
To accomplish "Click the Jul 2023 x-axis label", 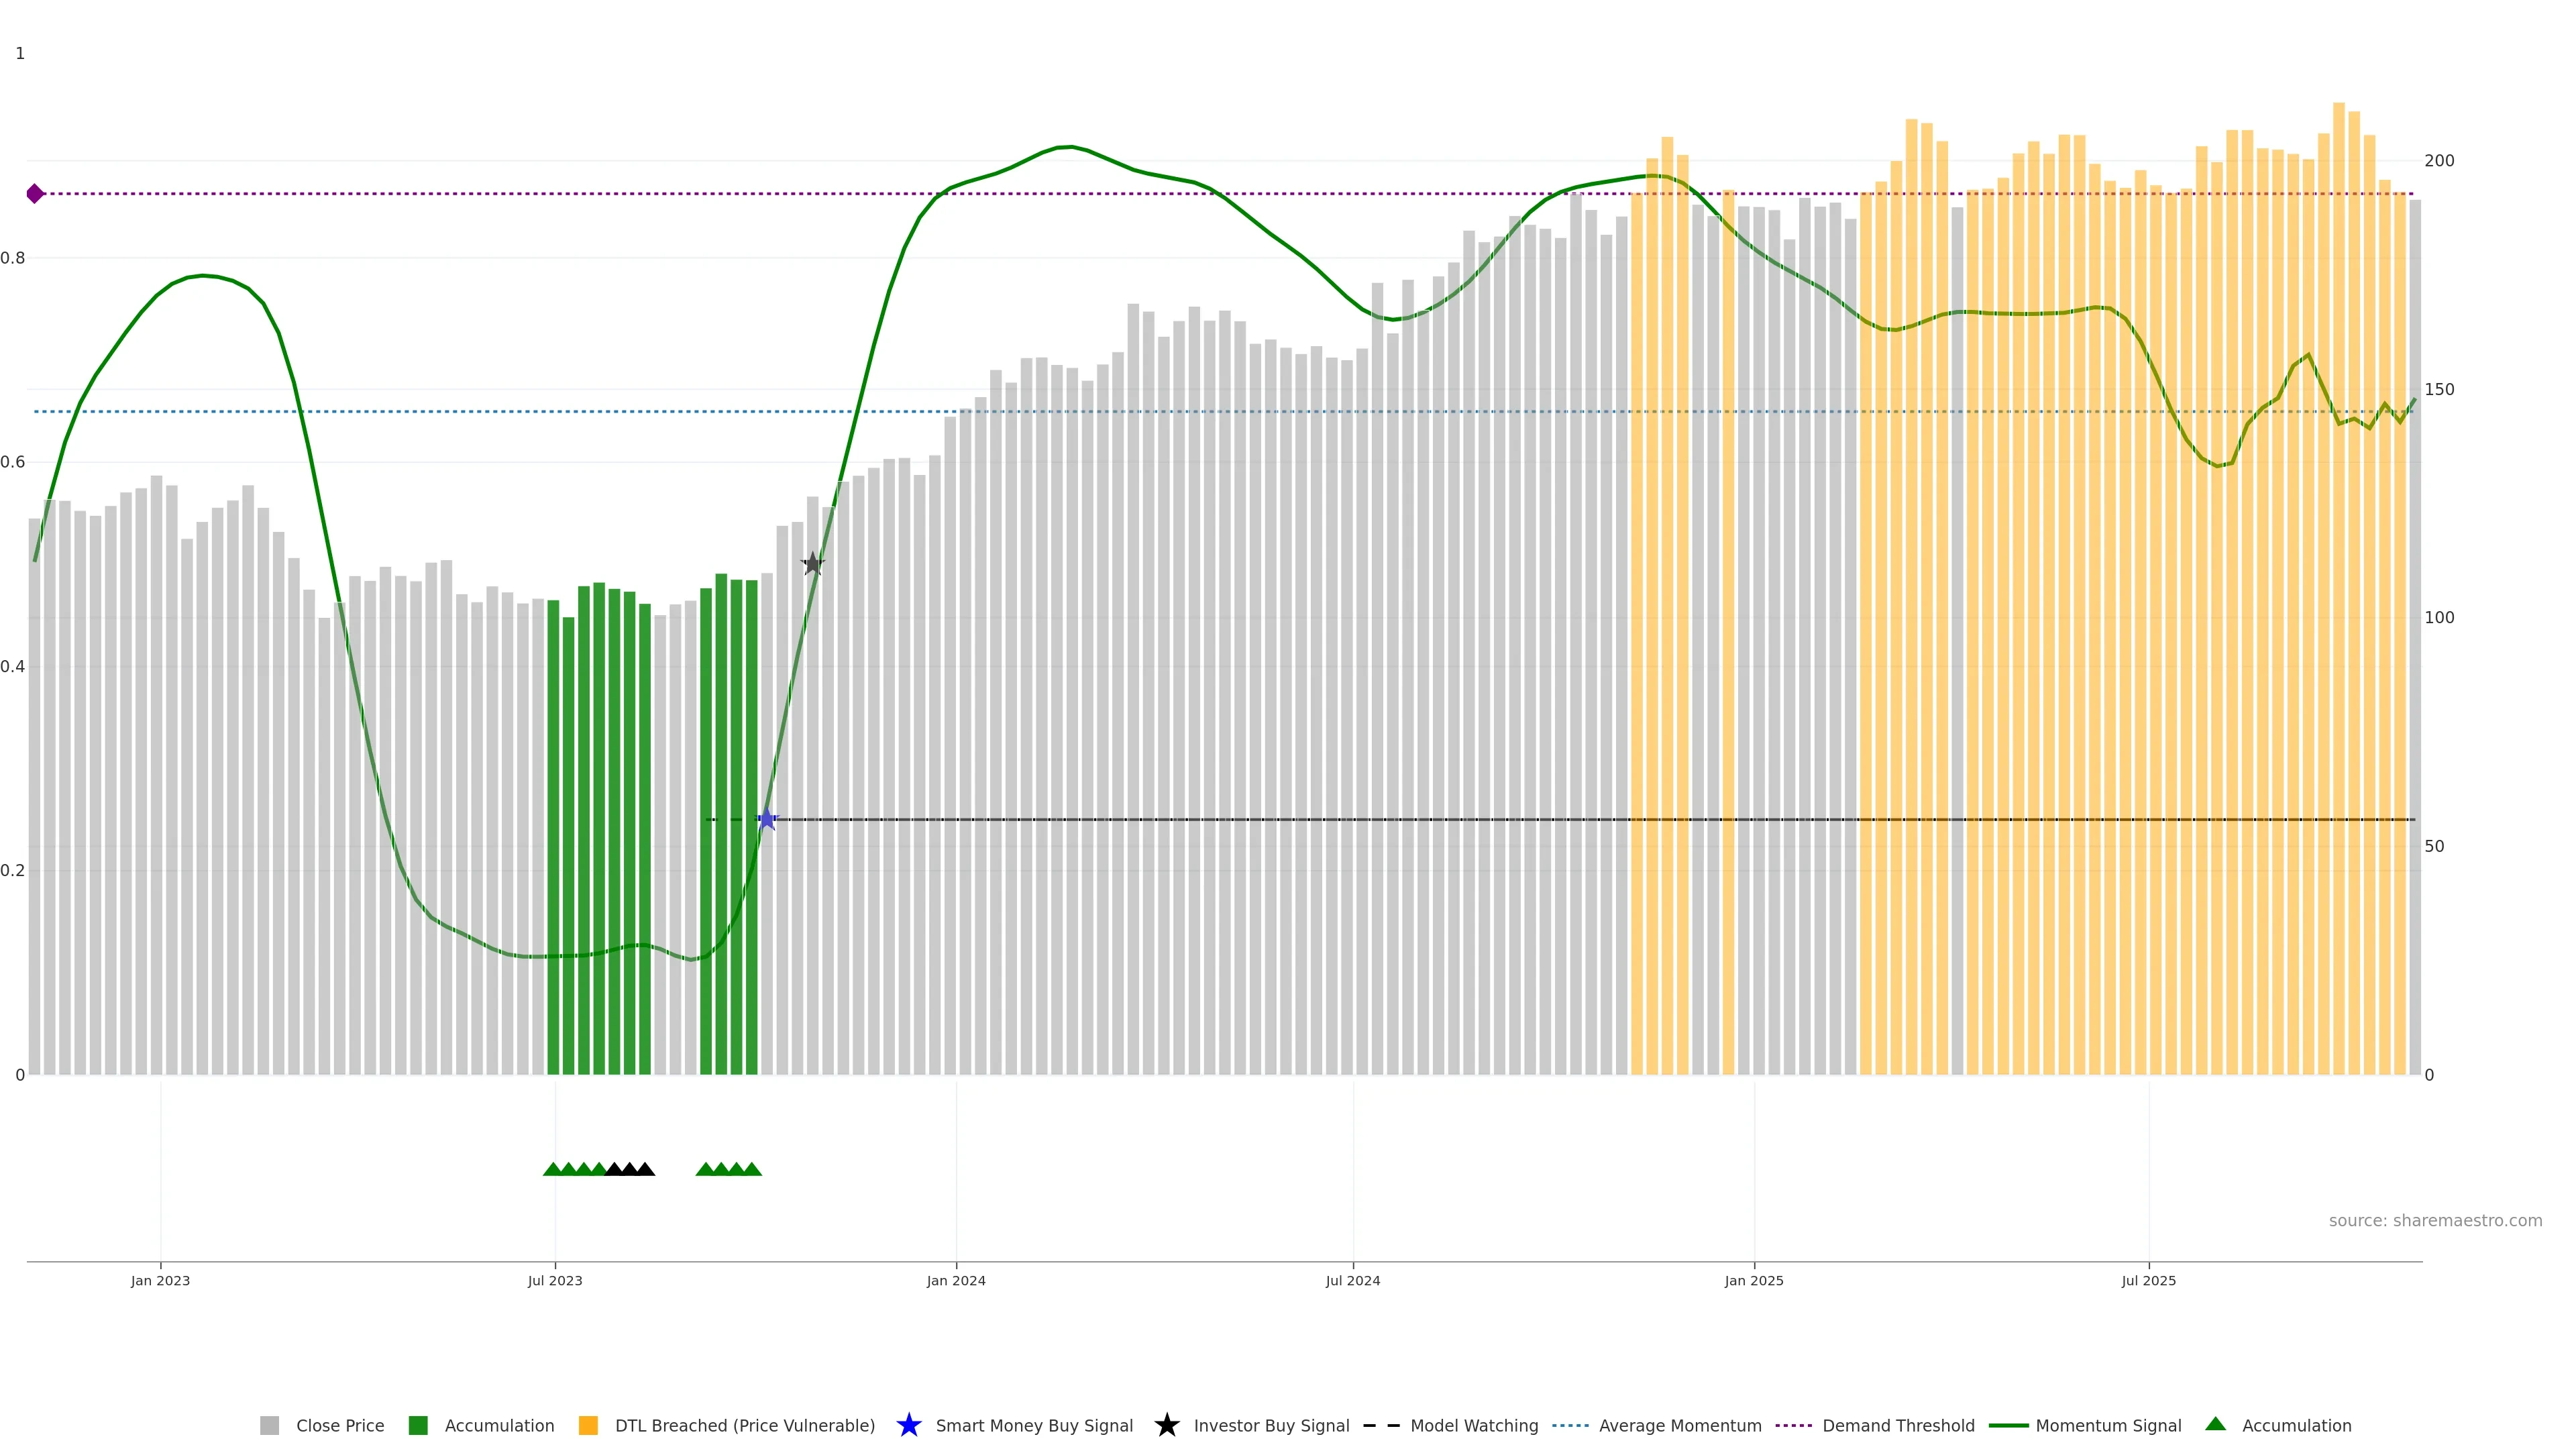I will click(x=555, y=1280).
